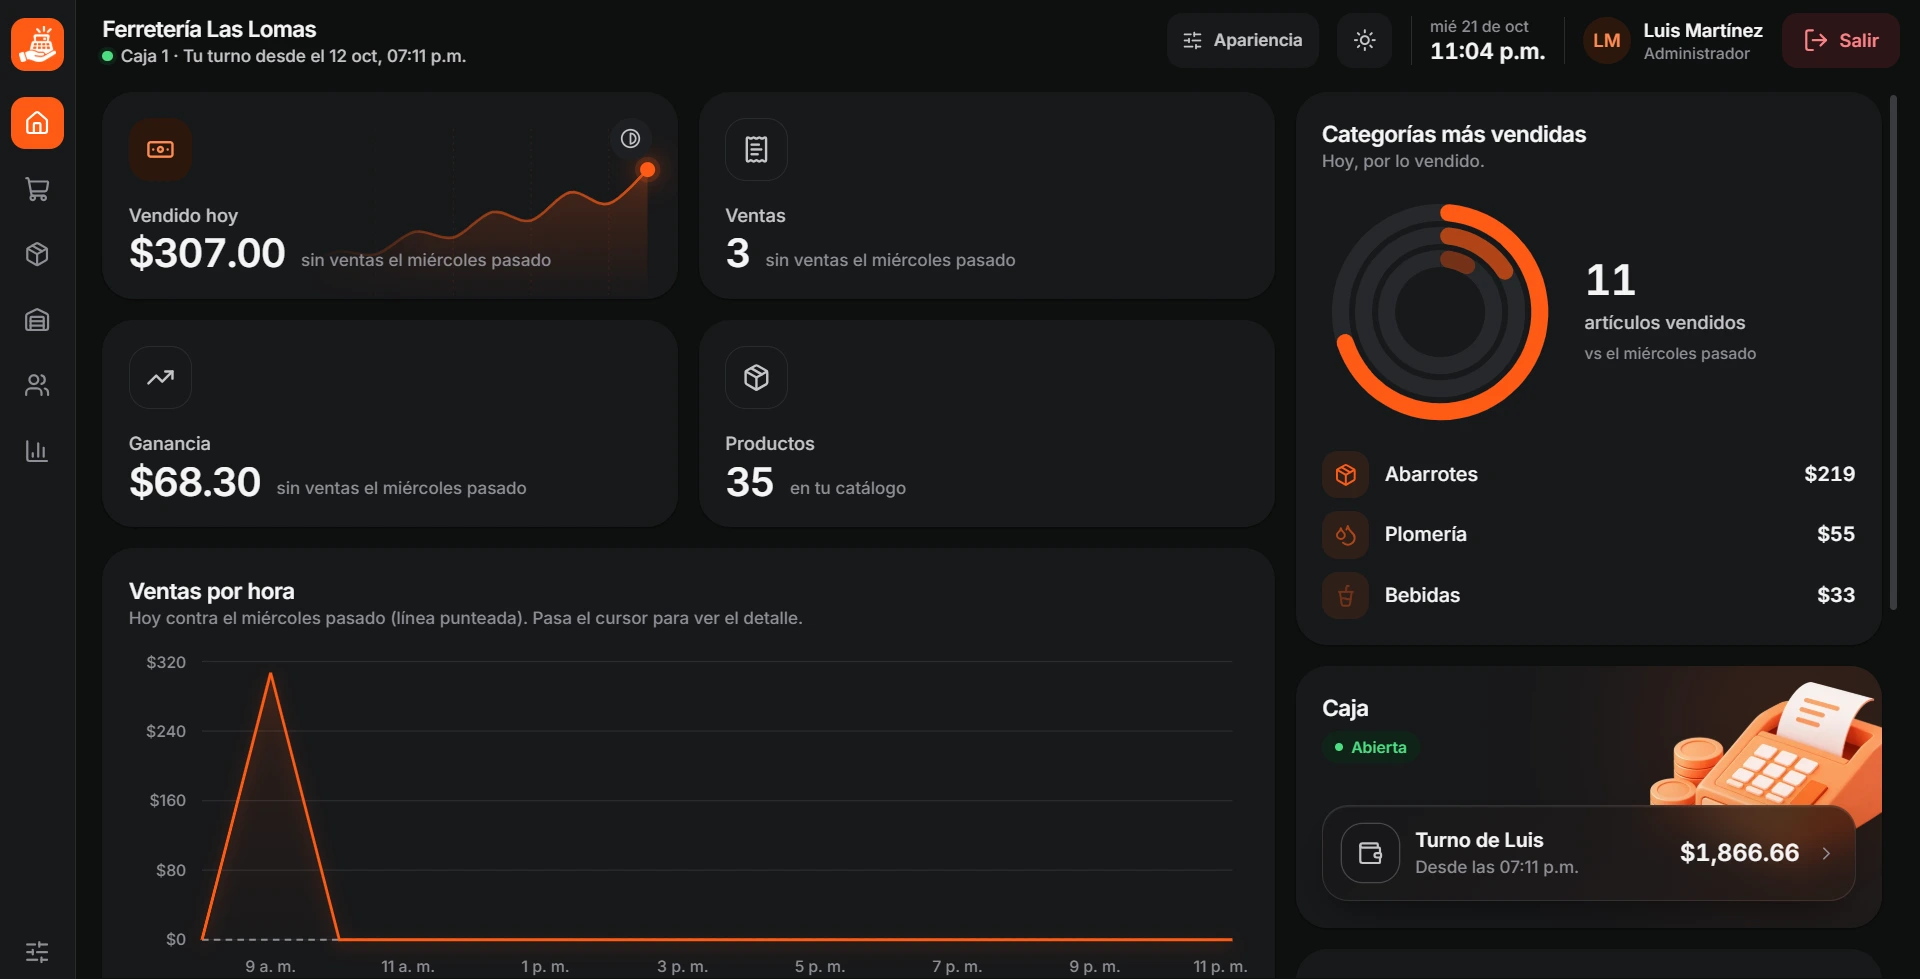Open the products box sidebar icon
The image size is (1920, 979).
coord(37,254)
